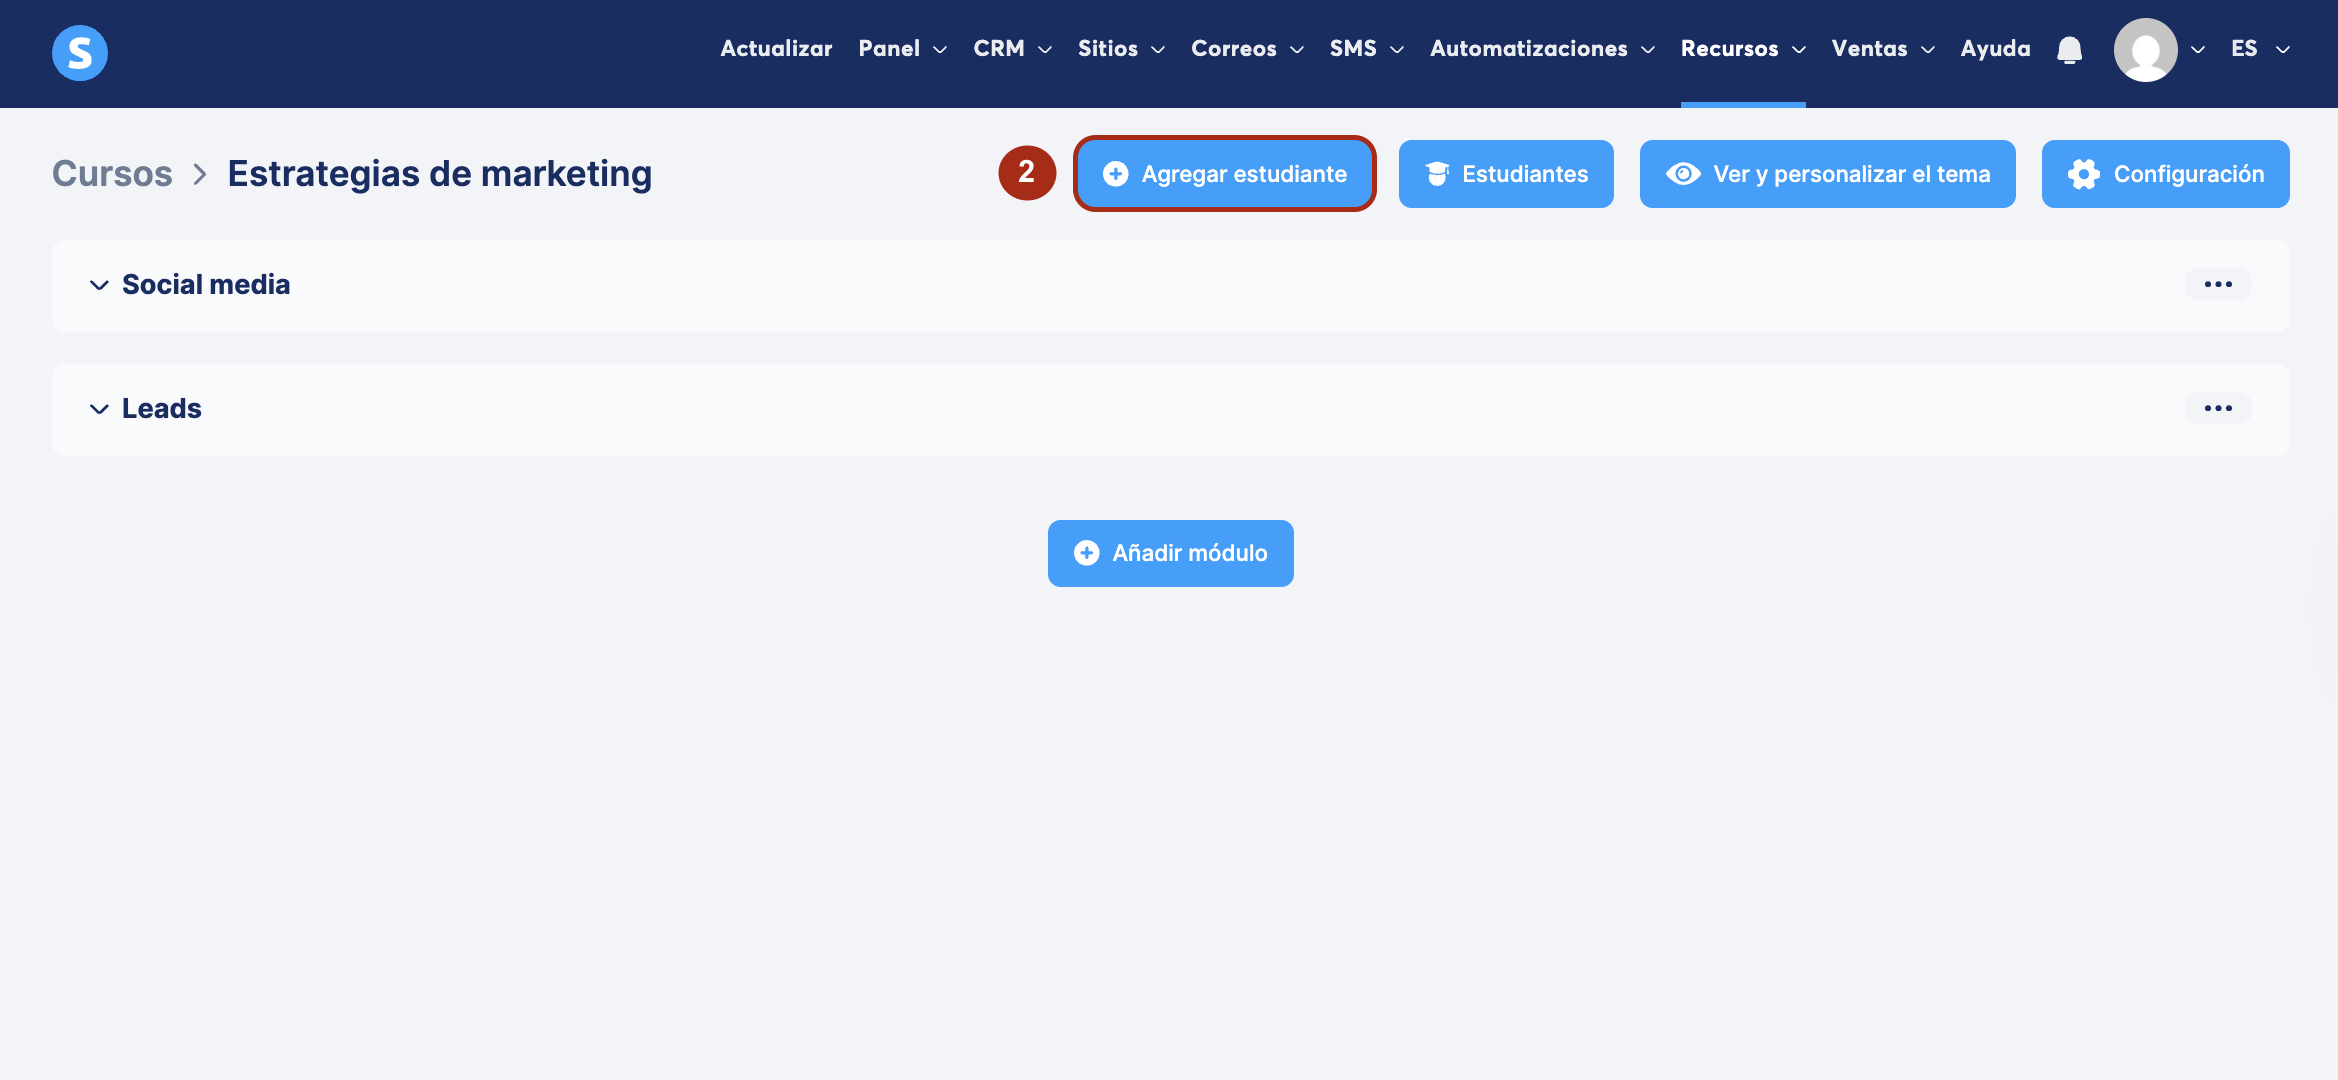Screen dimensions: 2338x1080
Task: Go back to Cursos breadcrumb
Action: pyautogui.click(x=112, y=174)
